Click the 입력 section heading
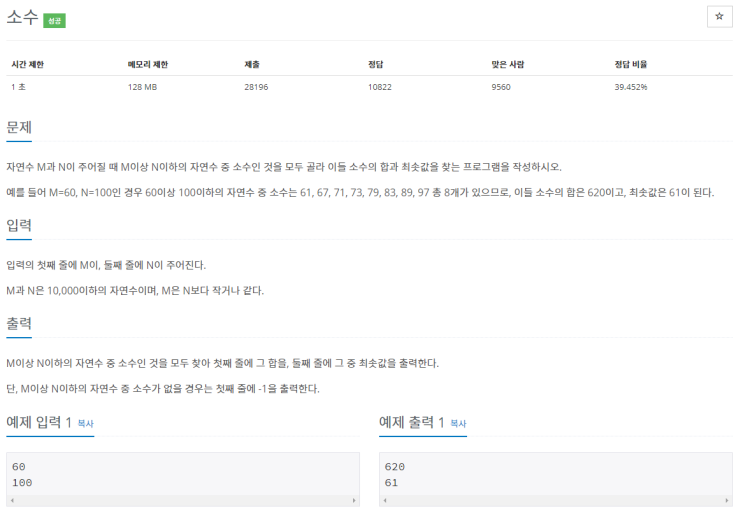This screenshot has height=518, width=743. [x=19, y=225]
